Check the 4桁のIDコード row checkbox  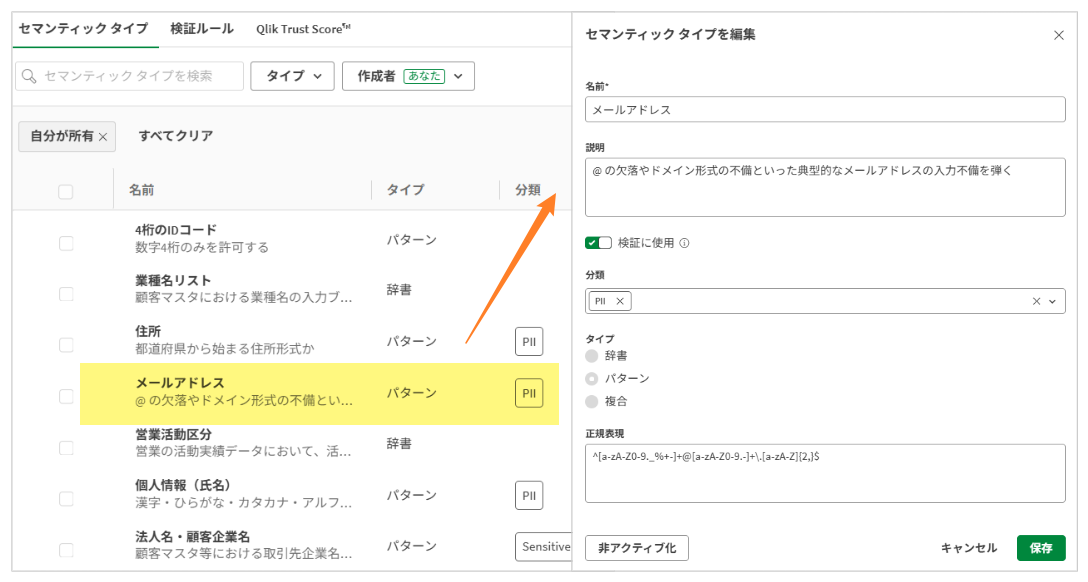click(66, 243)
